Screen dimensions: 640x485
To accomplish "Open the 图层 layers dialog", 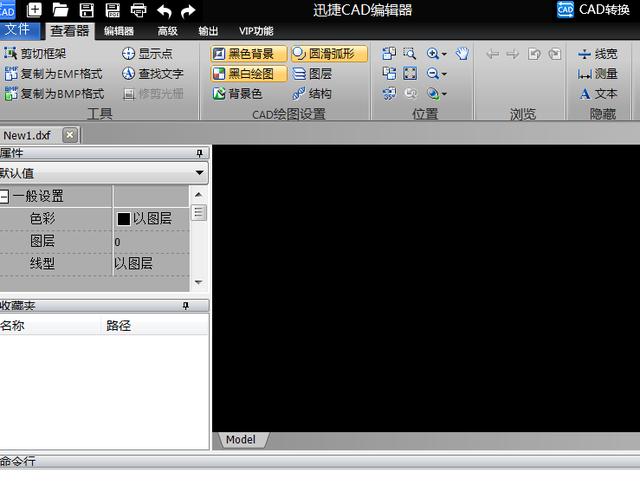I will click(x=312, y=74).
